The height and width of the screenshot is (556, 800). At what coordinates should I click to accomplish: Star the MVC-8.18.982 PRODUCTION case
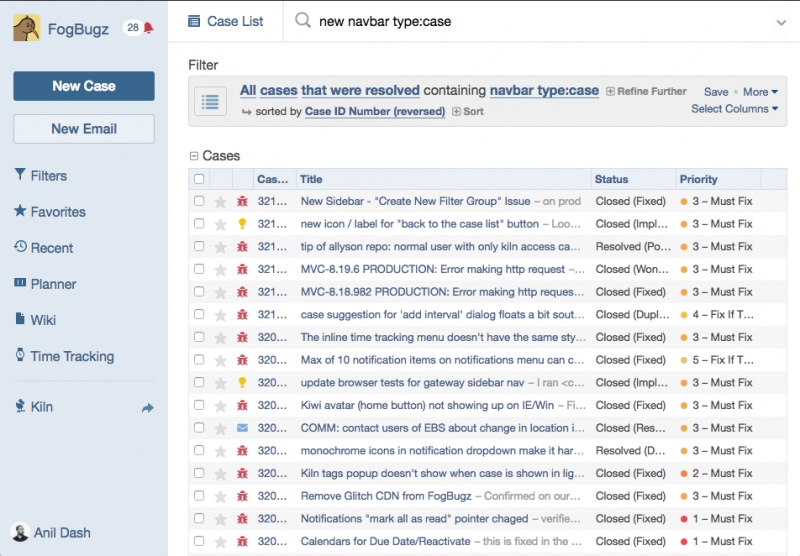pyautogui.click(x=220, y=293)
